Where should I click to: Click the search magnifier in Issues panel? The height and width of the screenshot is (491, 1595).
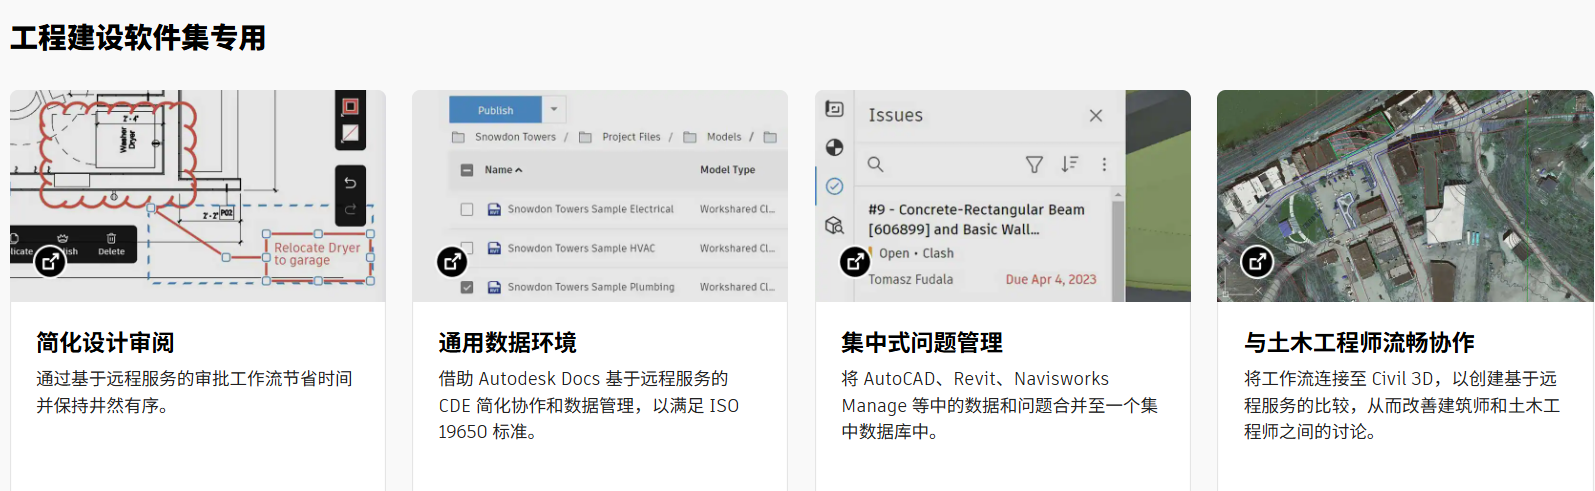tap(875, 164)
